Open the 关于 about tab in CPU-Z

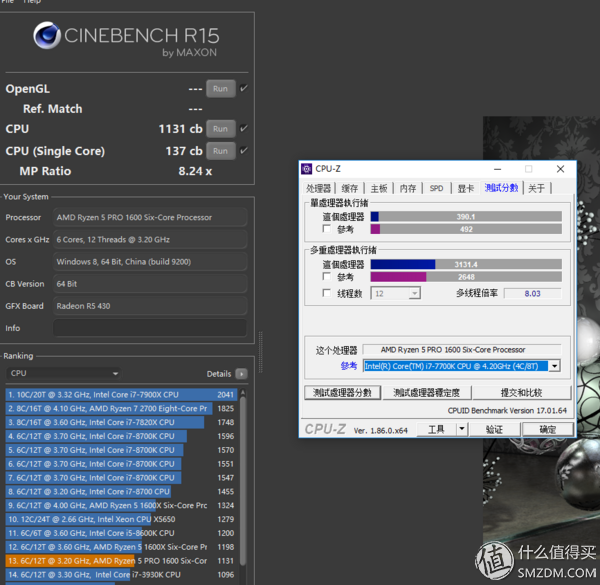tap(536, 188)
